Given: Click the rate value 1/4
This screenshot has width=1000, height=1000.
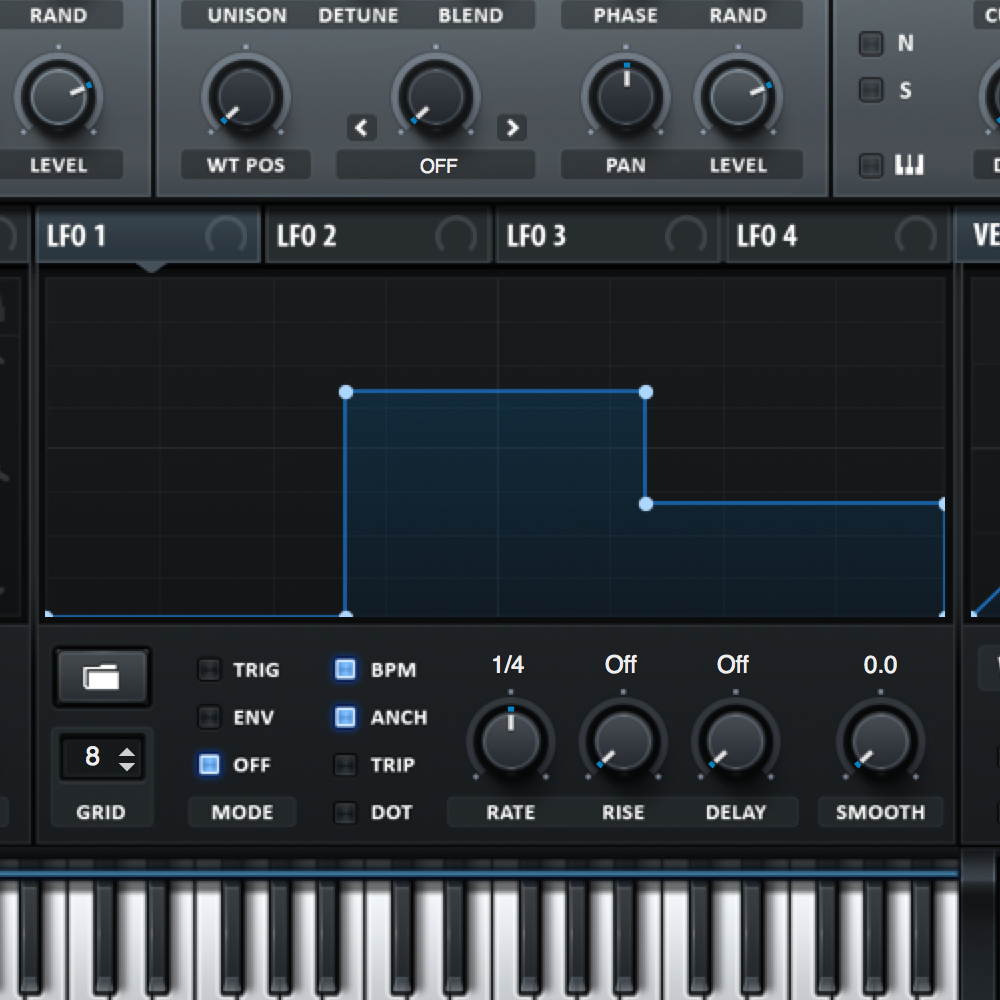Looking at the screenshot, I should [x=508, y=665].
